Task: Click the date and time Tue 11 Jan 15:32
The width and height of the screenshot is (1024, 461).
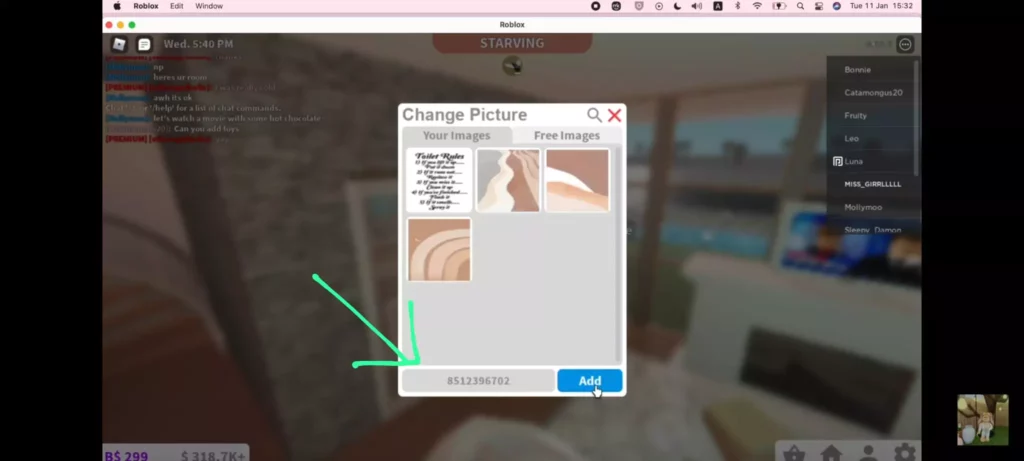Action: (x=882, y=6)
